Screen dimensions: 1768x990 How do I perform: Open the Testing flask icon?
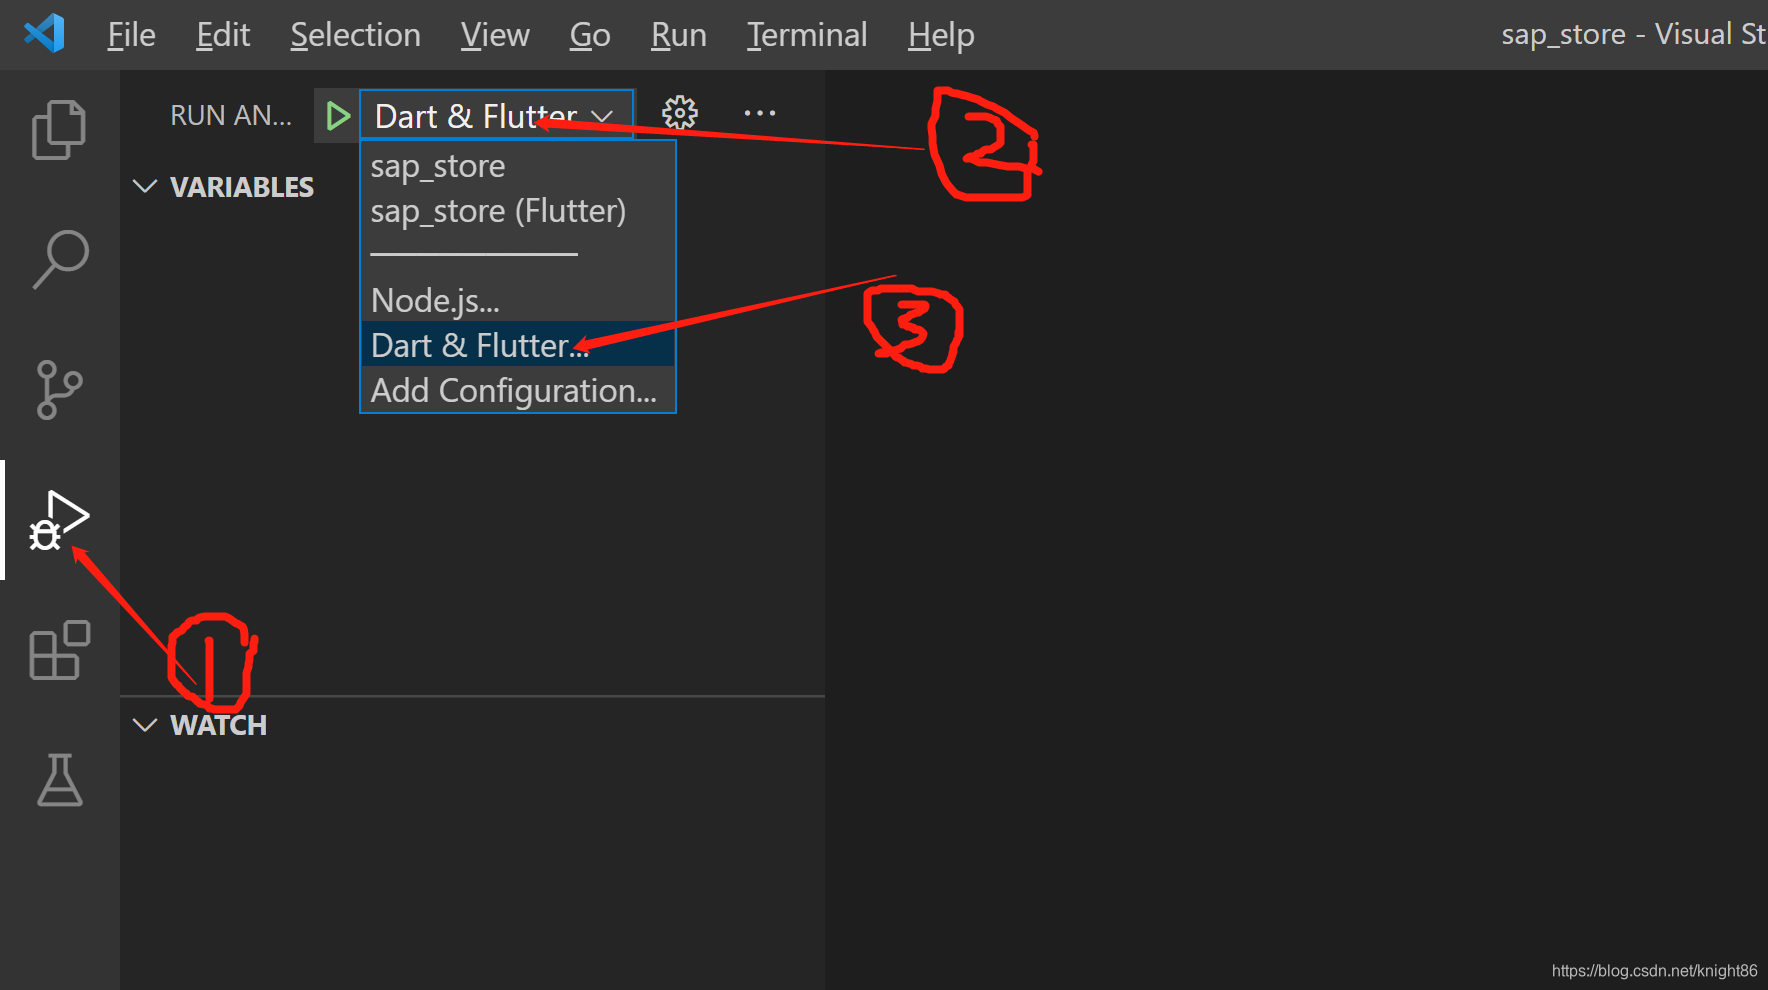click(60, 780)
